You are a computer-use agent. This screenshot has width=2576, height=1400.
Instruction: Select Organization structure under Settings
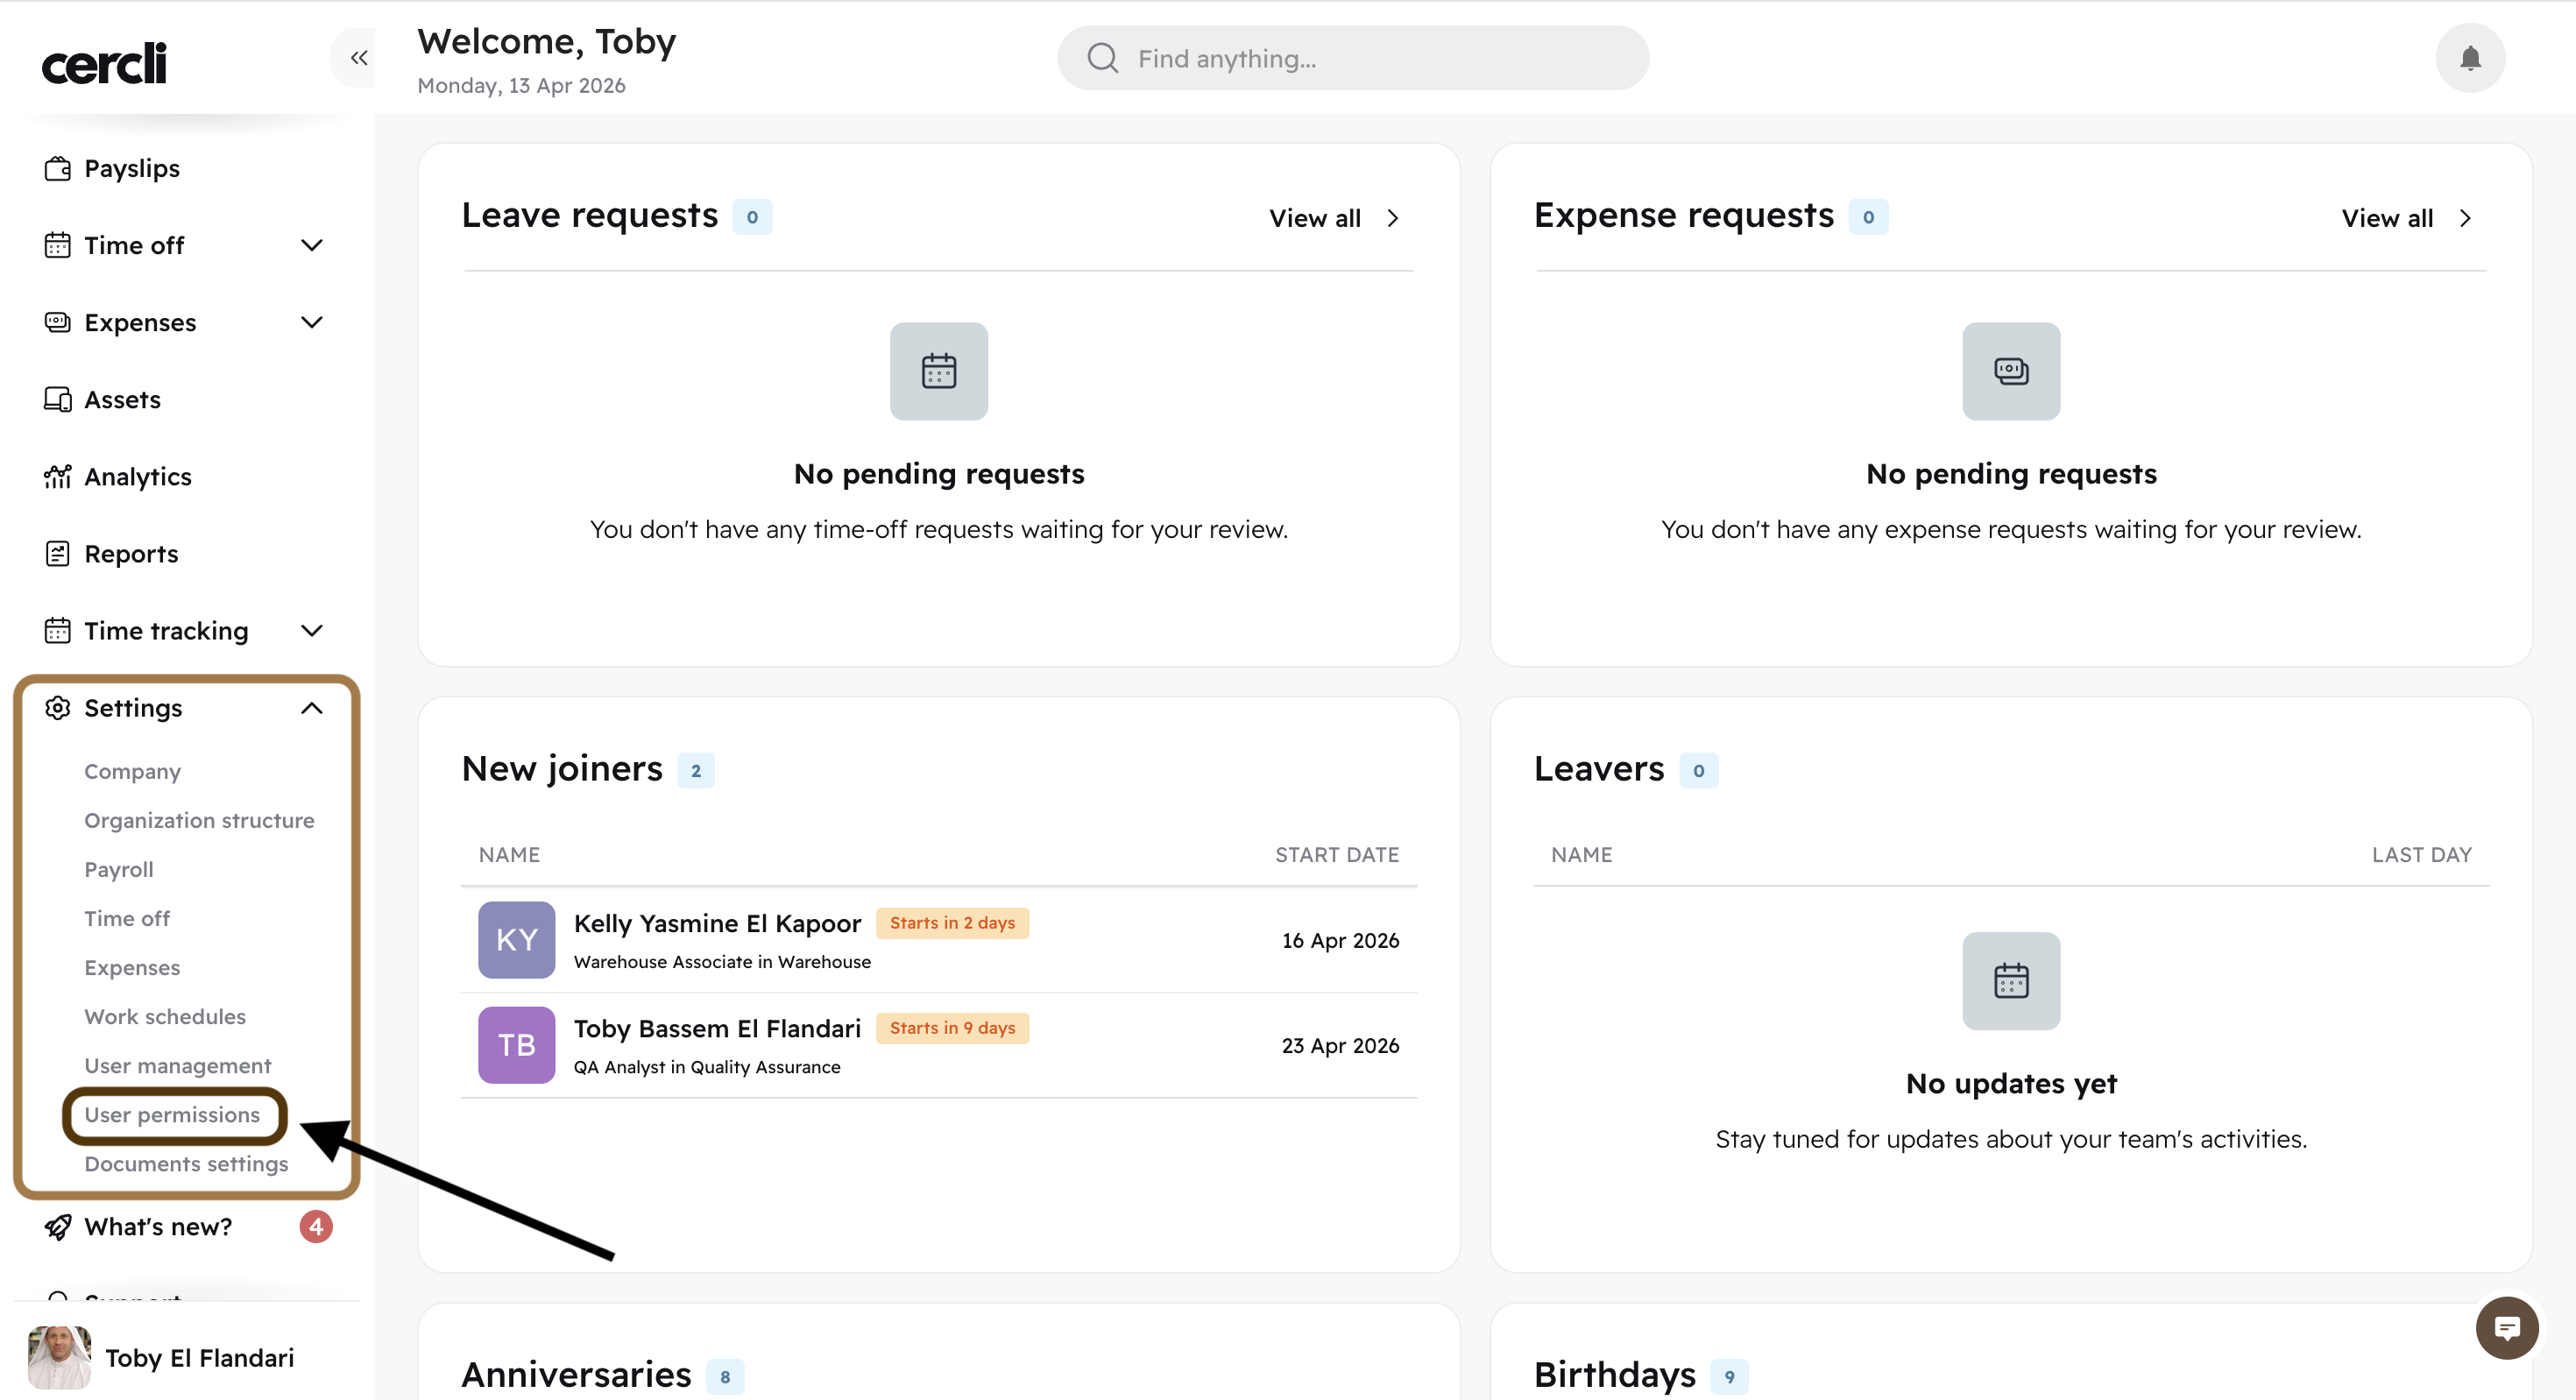pos(199,820)
